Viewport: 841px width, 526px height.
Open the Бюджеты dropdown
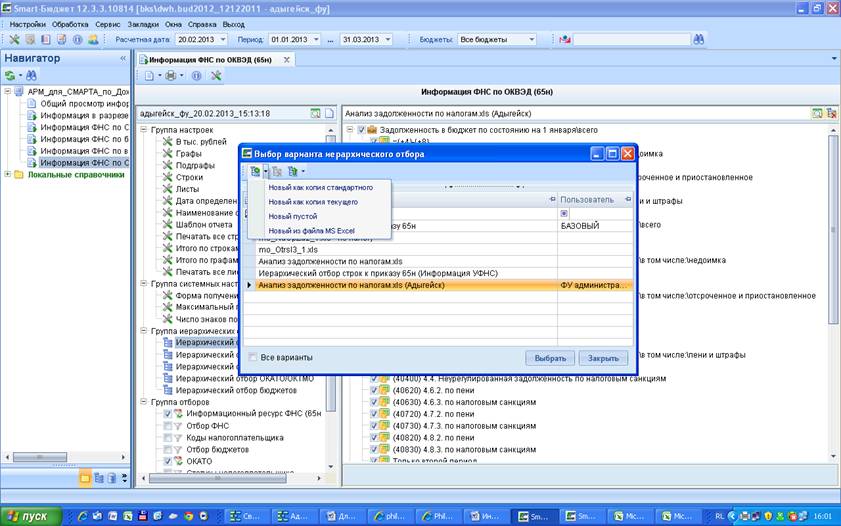pyautogui.click(x=532, y=39)
